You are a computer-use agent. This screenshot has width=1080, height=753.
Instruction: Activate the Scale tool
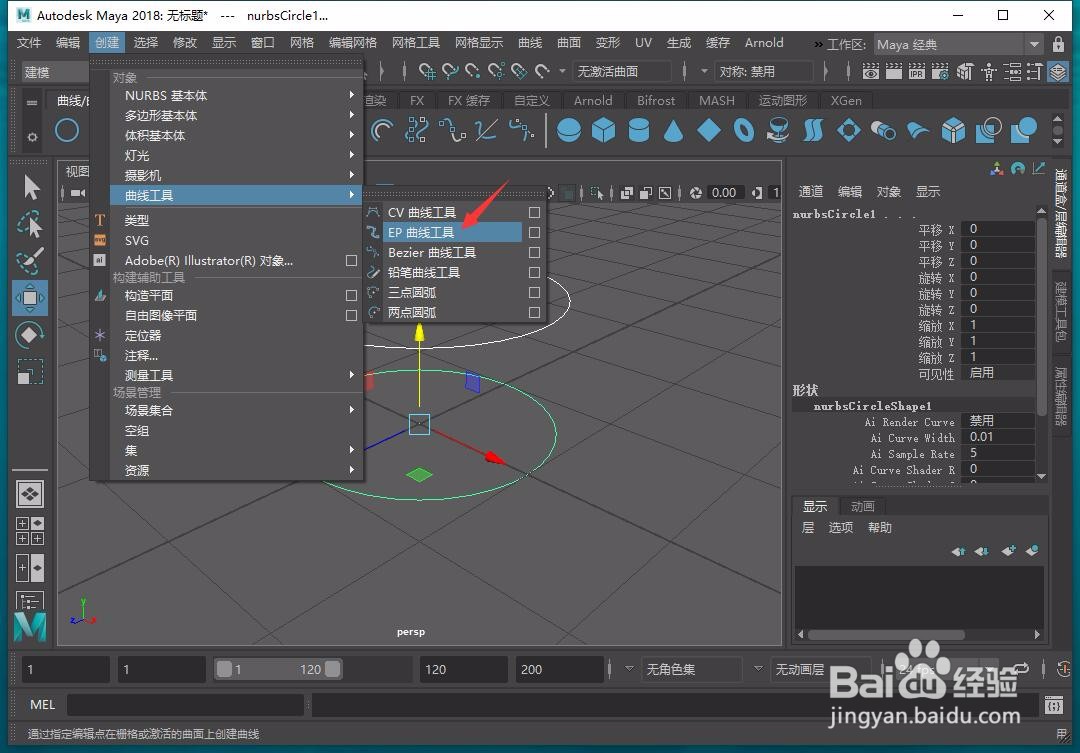click(x=30, y=372)
